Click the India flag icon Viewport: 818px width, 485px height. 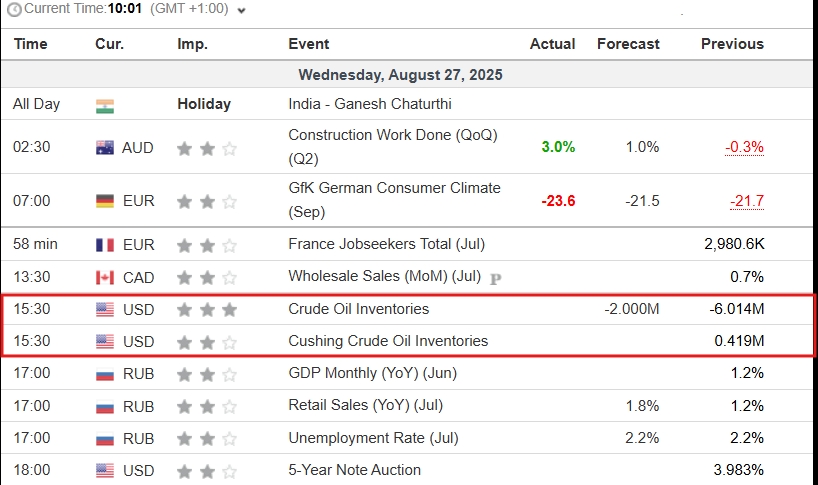[105, 106]
